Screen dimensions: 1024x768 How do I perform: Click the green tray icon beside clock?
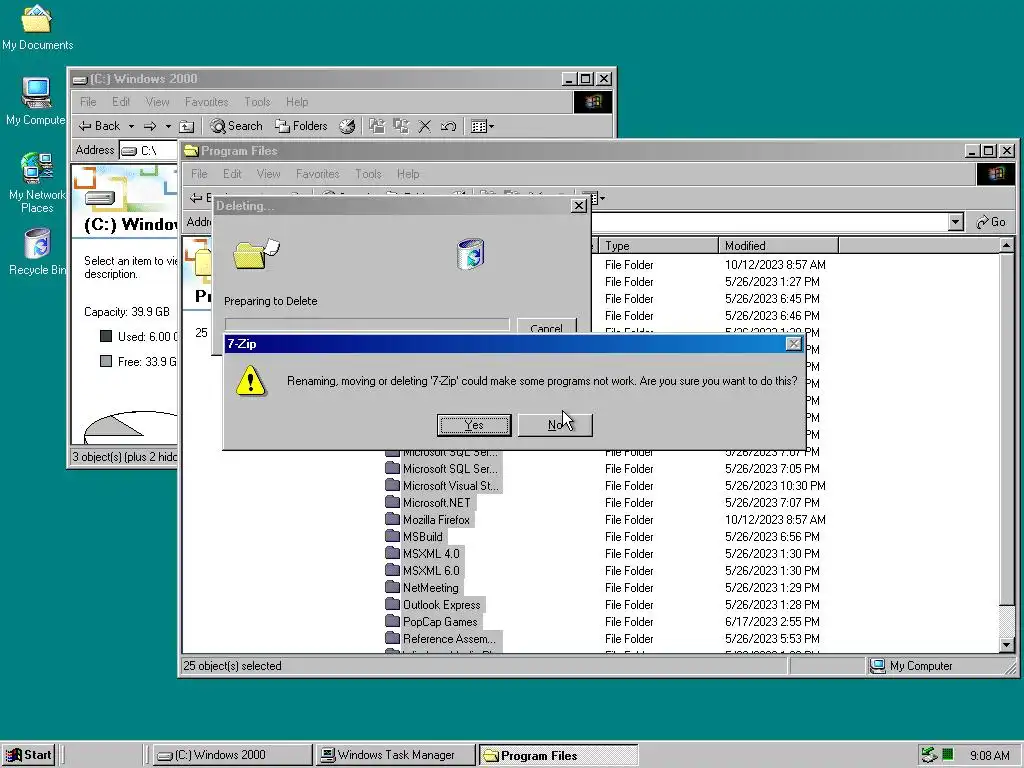pos(948,755)
